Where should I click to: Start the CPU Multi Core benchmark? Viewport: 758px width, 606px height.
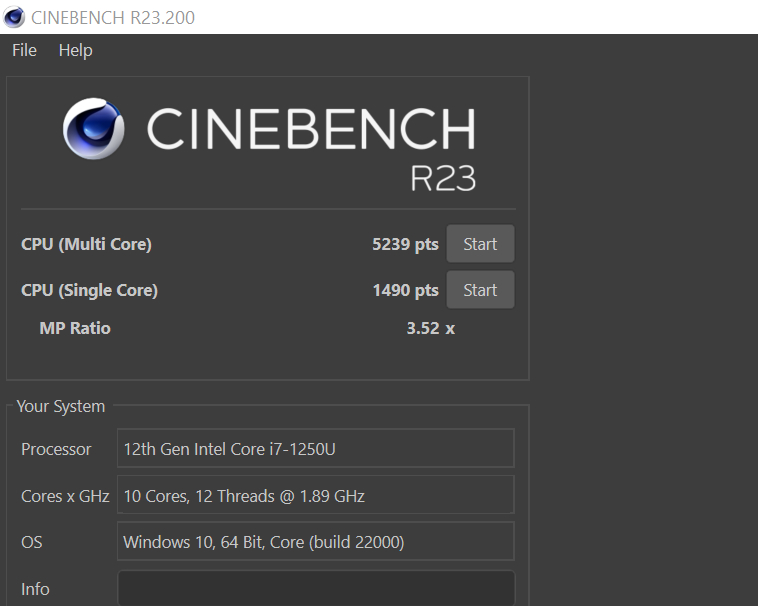click(x=480, y=244)
